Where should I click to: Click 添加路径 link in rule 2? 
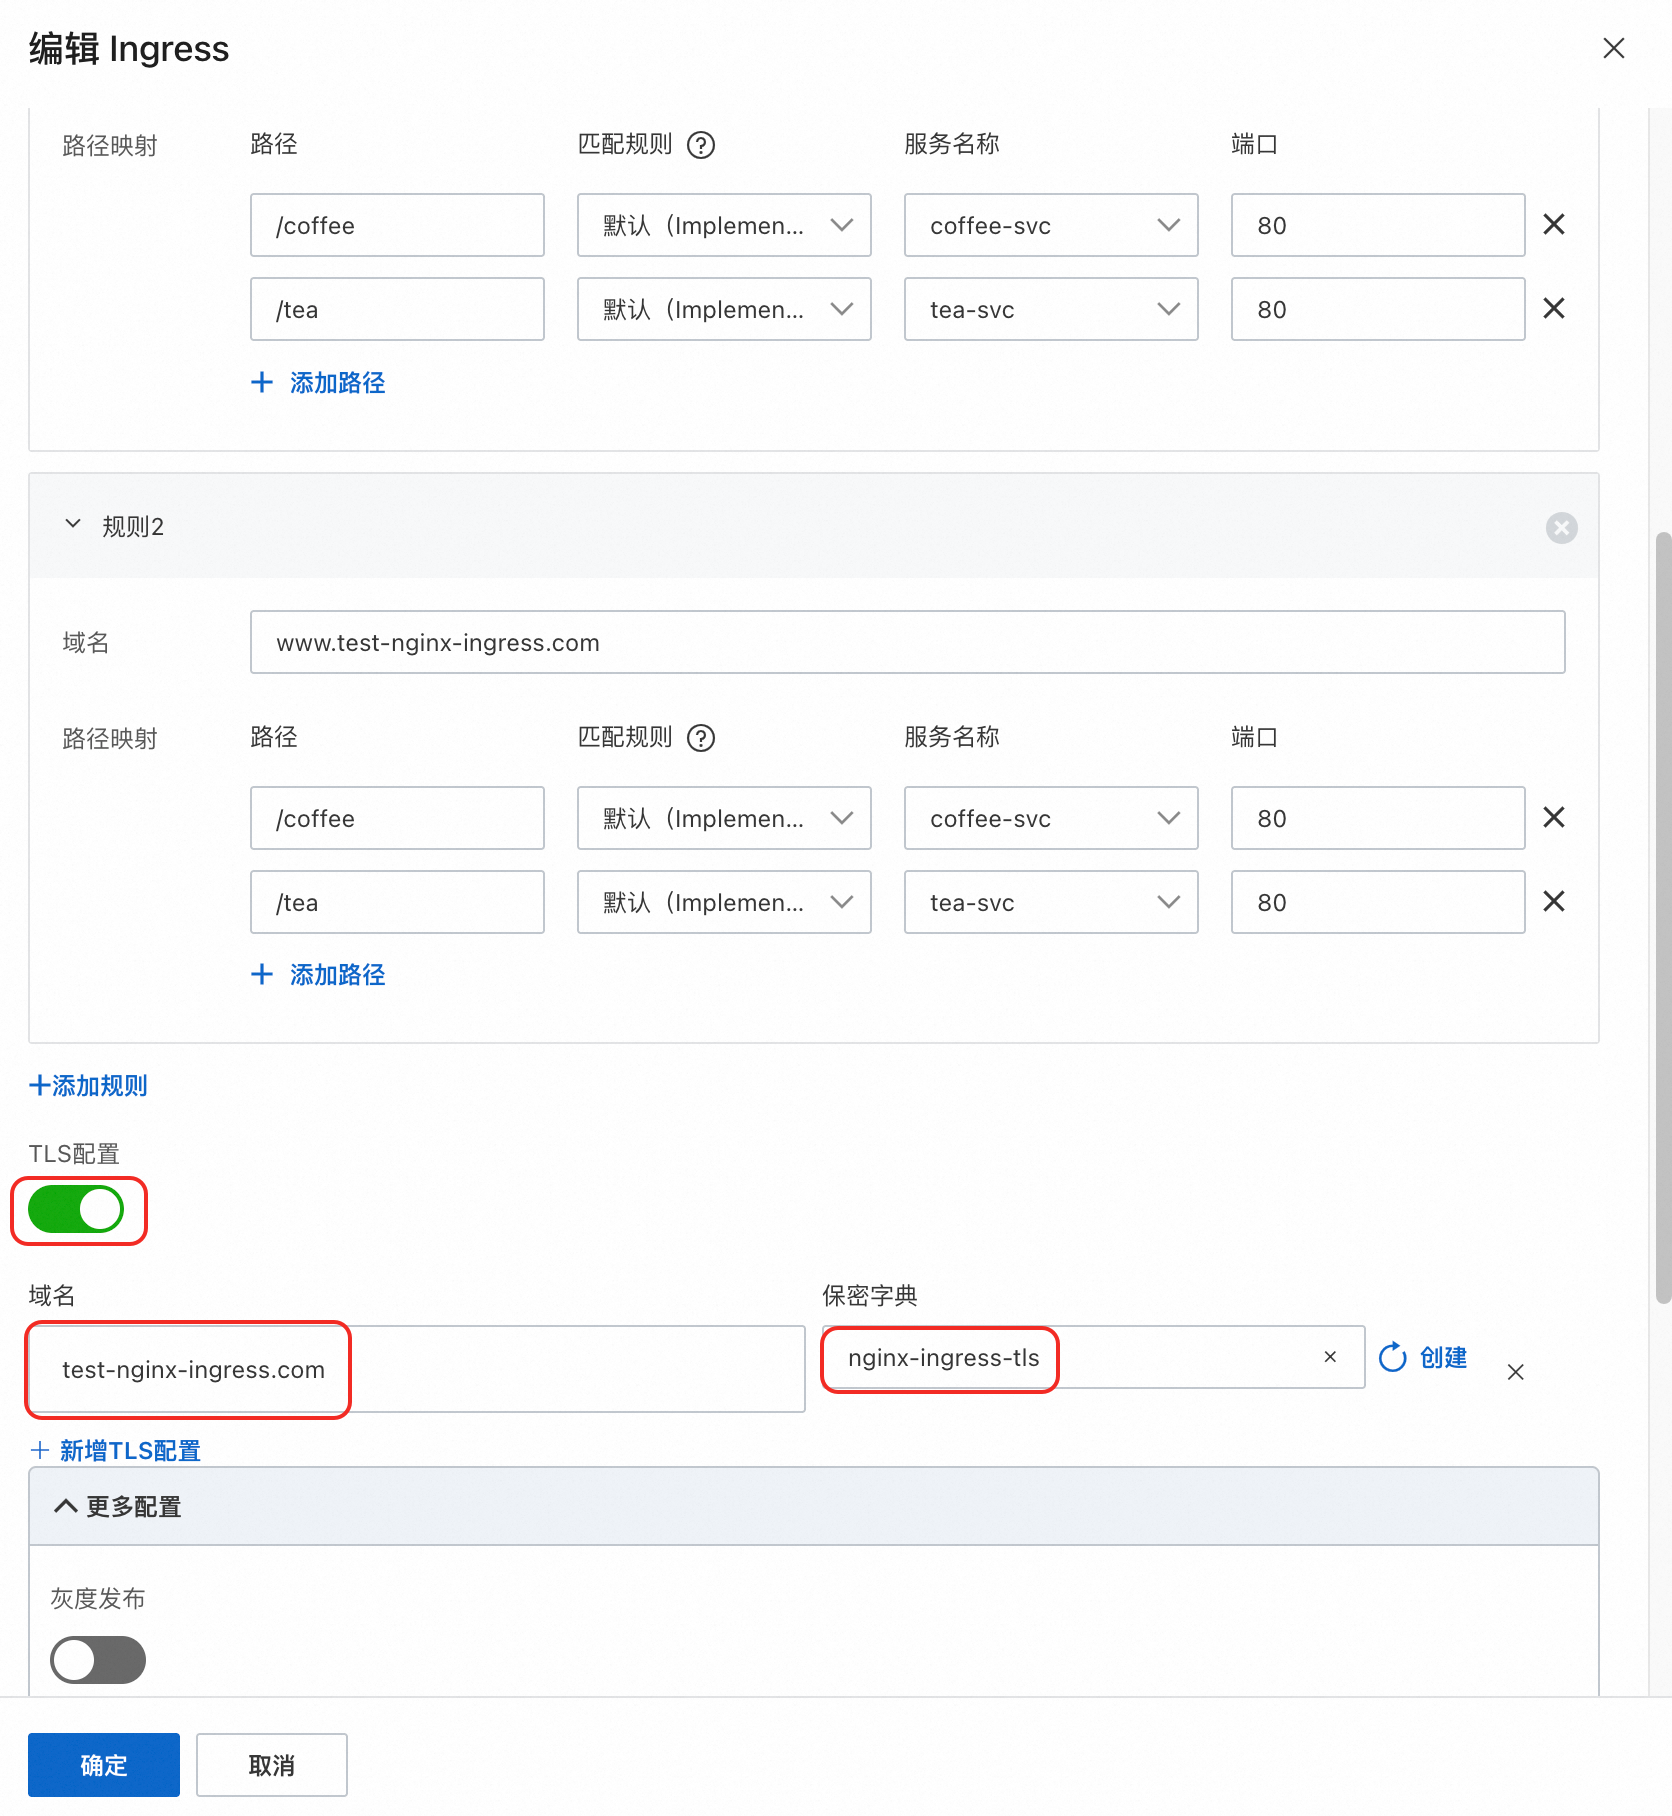(337, 974)
